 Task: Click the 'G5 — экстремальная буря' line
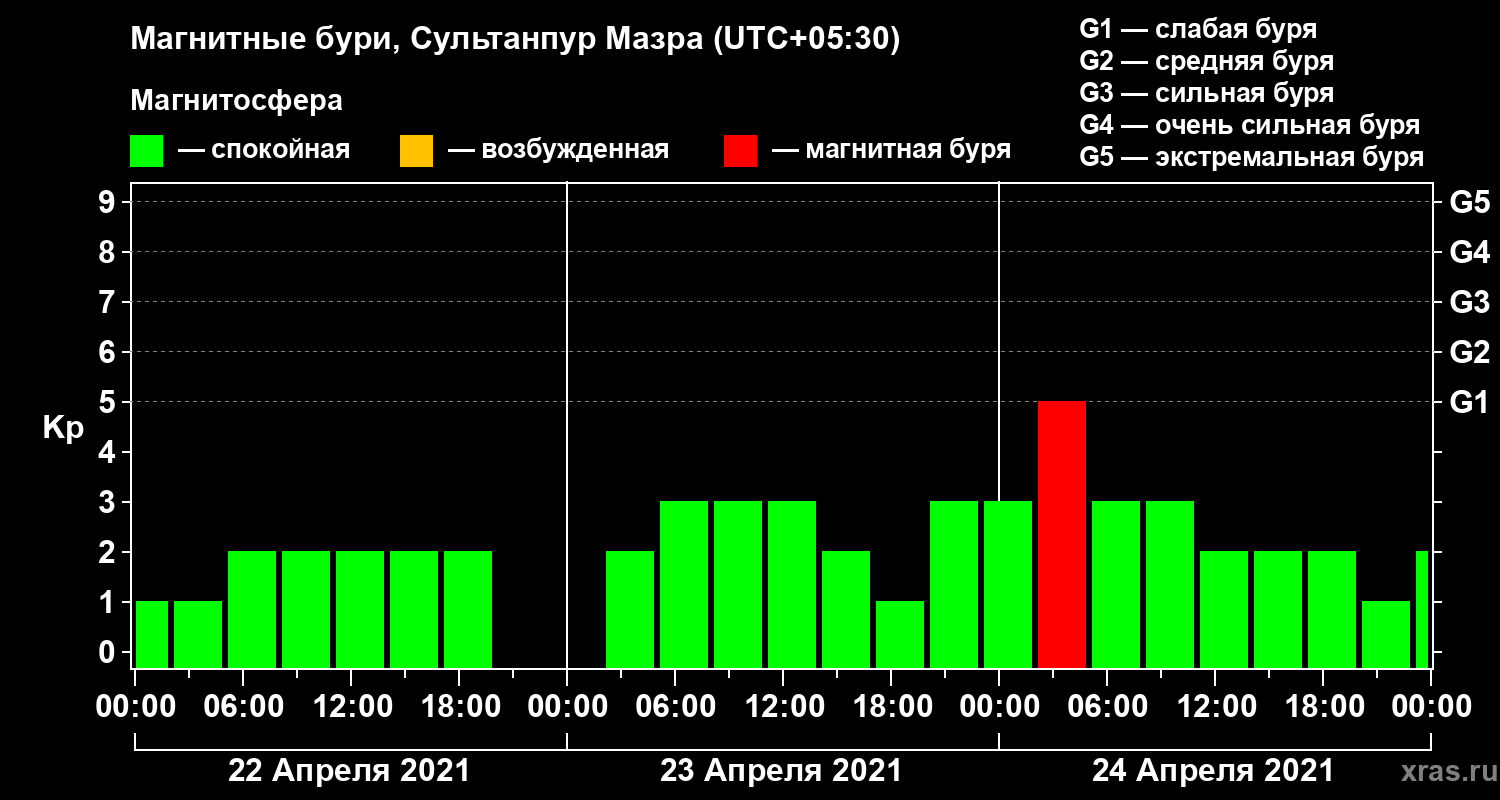(x=1252, y=158)
